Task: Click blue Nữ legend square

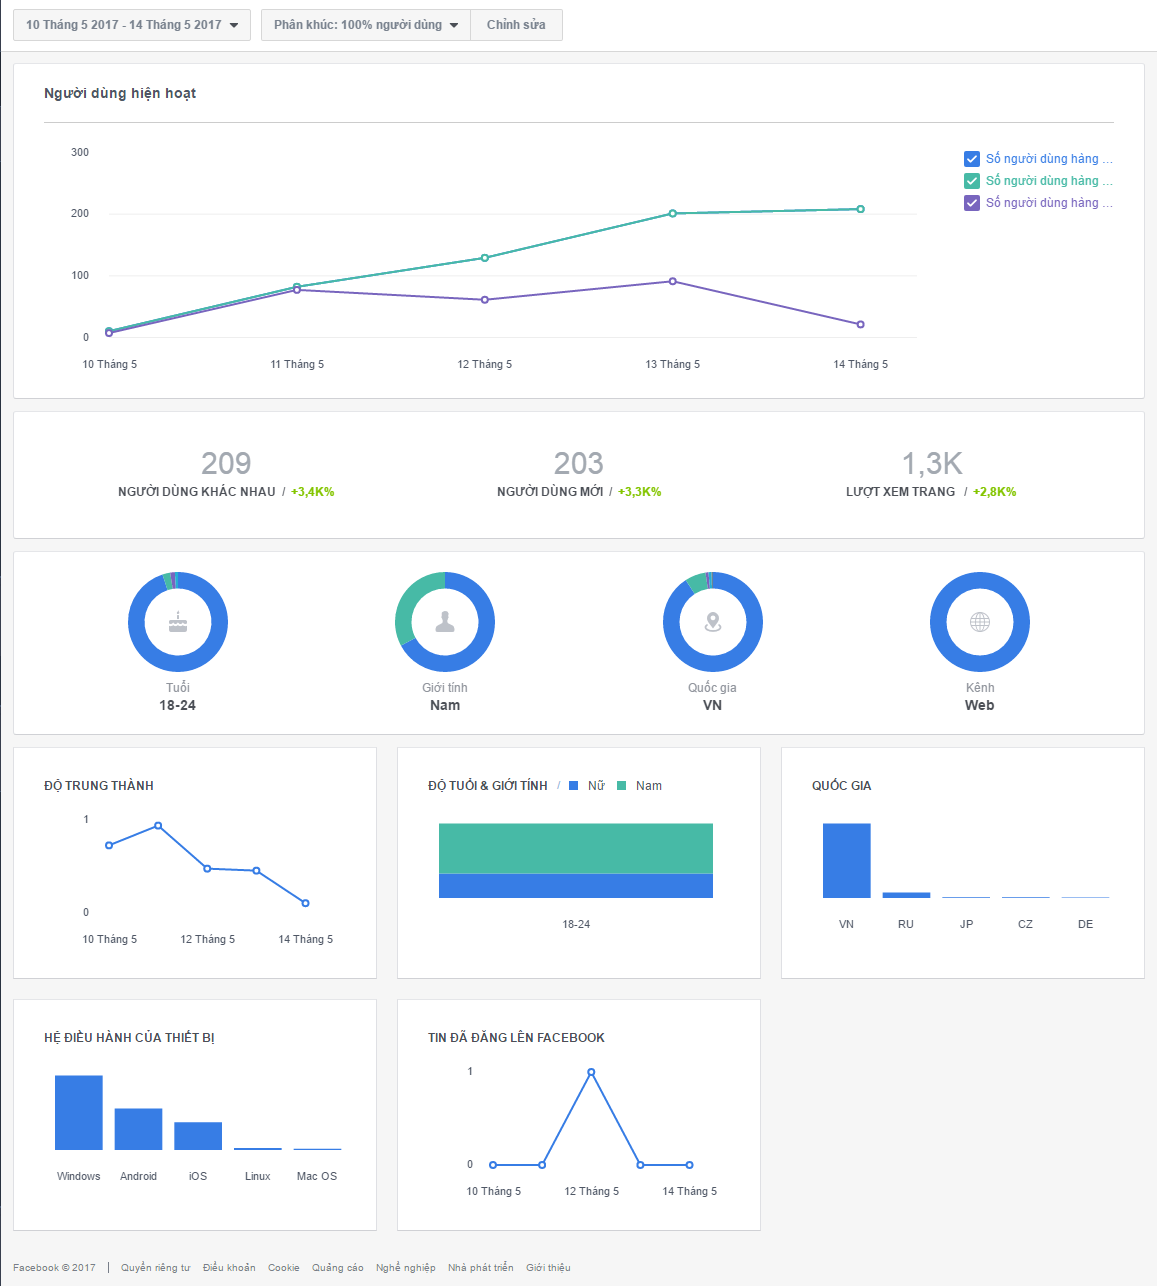Action: click(574, 786)
